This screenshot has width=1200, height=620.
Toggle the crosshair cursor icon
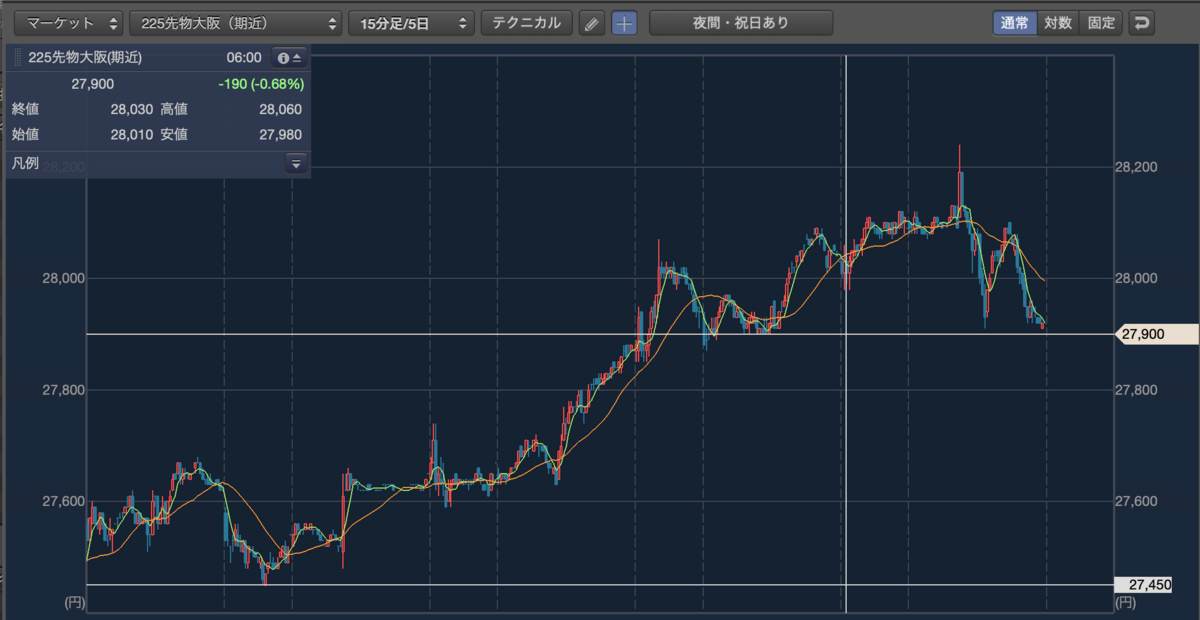tap(624, 23)
